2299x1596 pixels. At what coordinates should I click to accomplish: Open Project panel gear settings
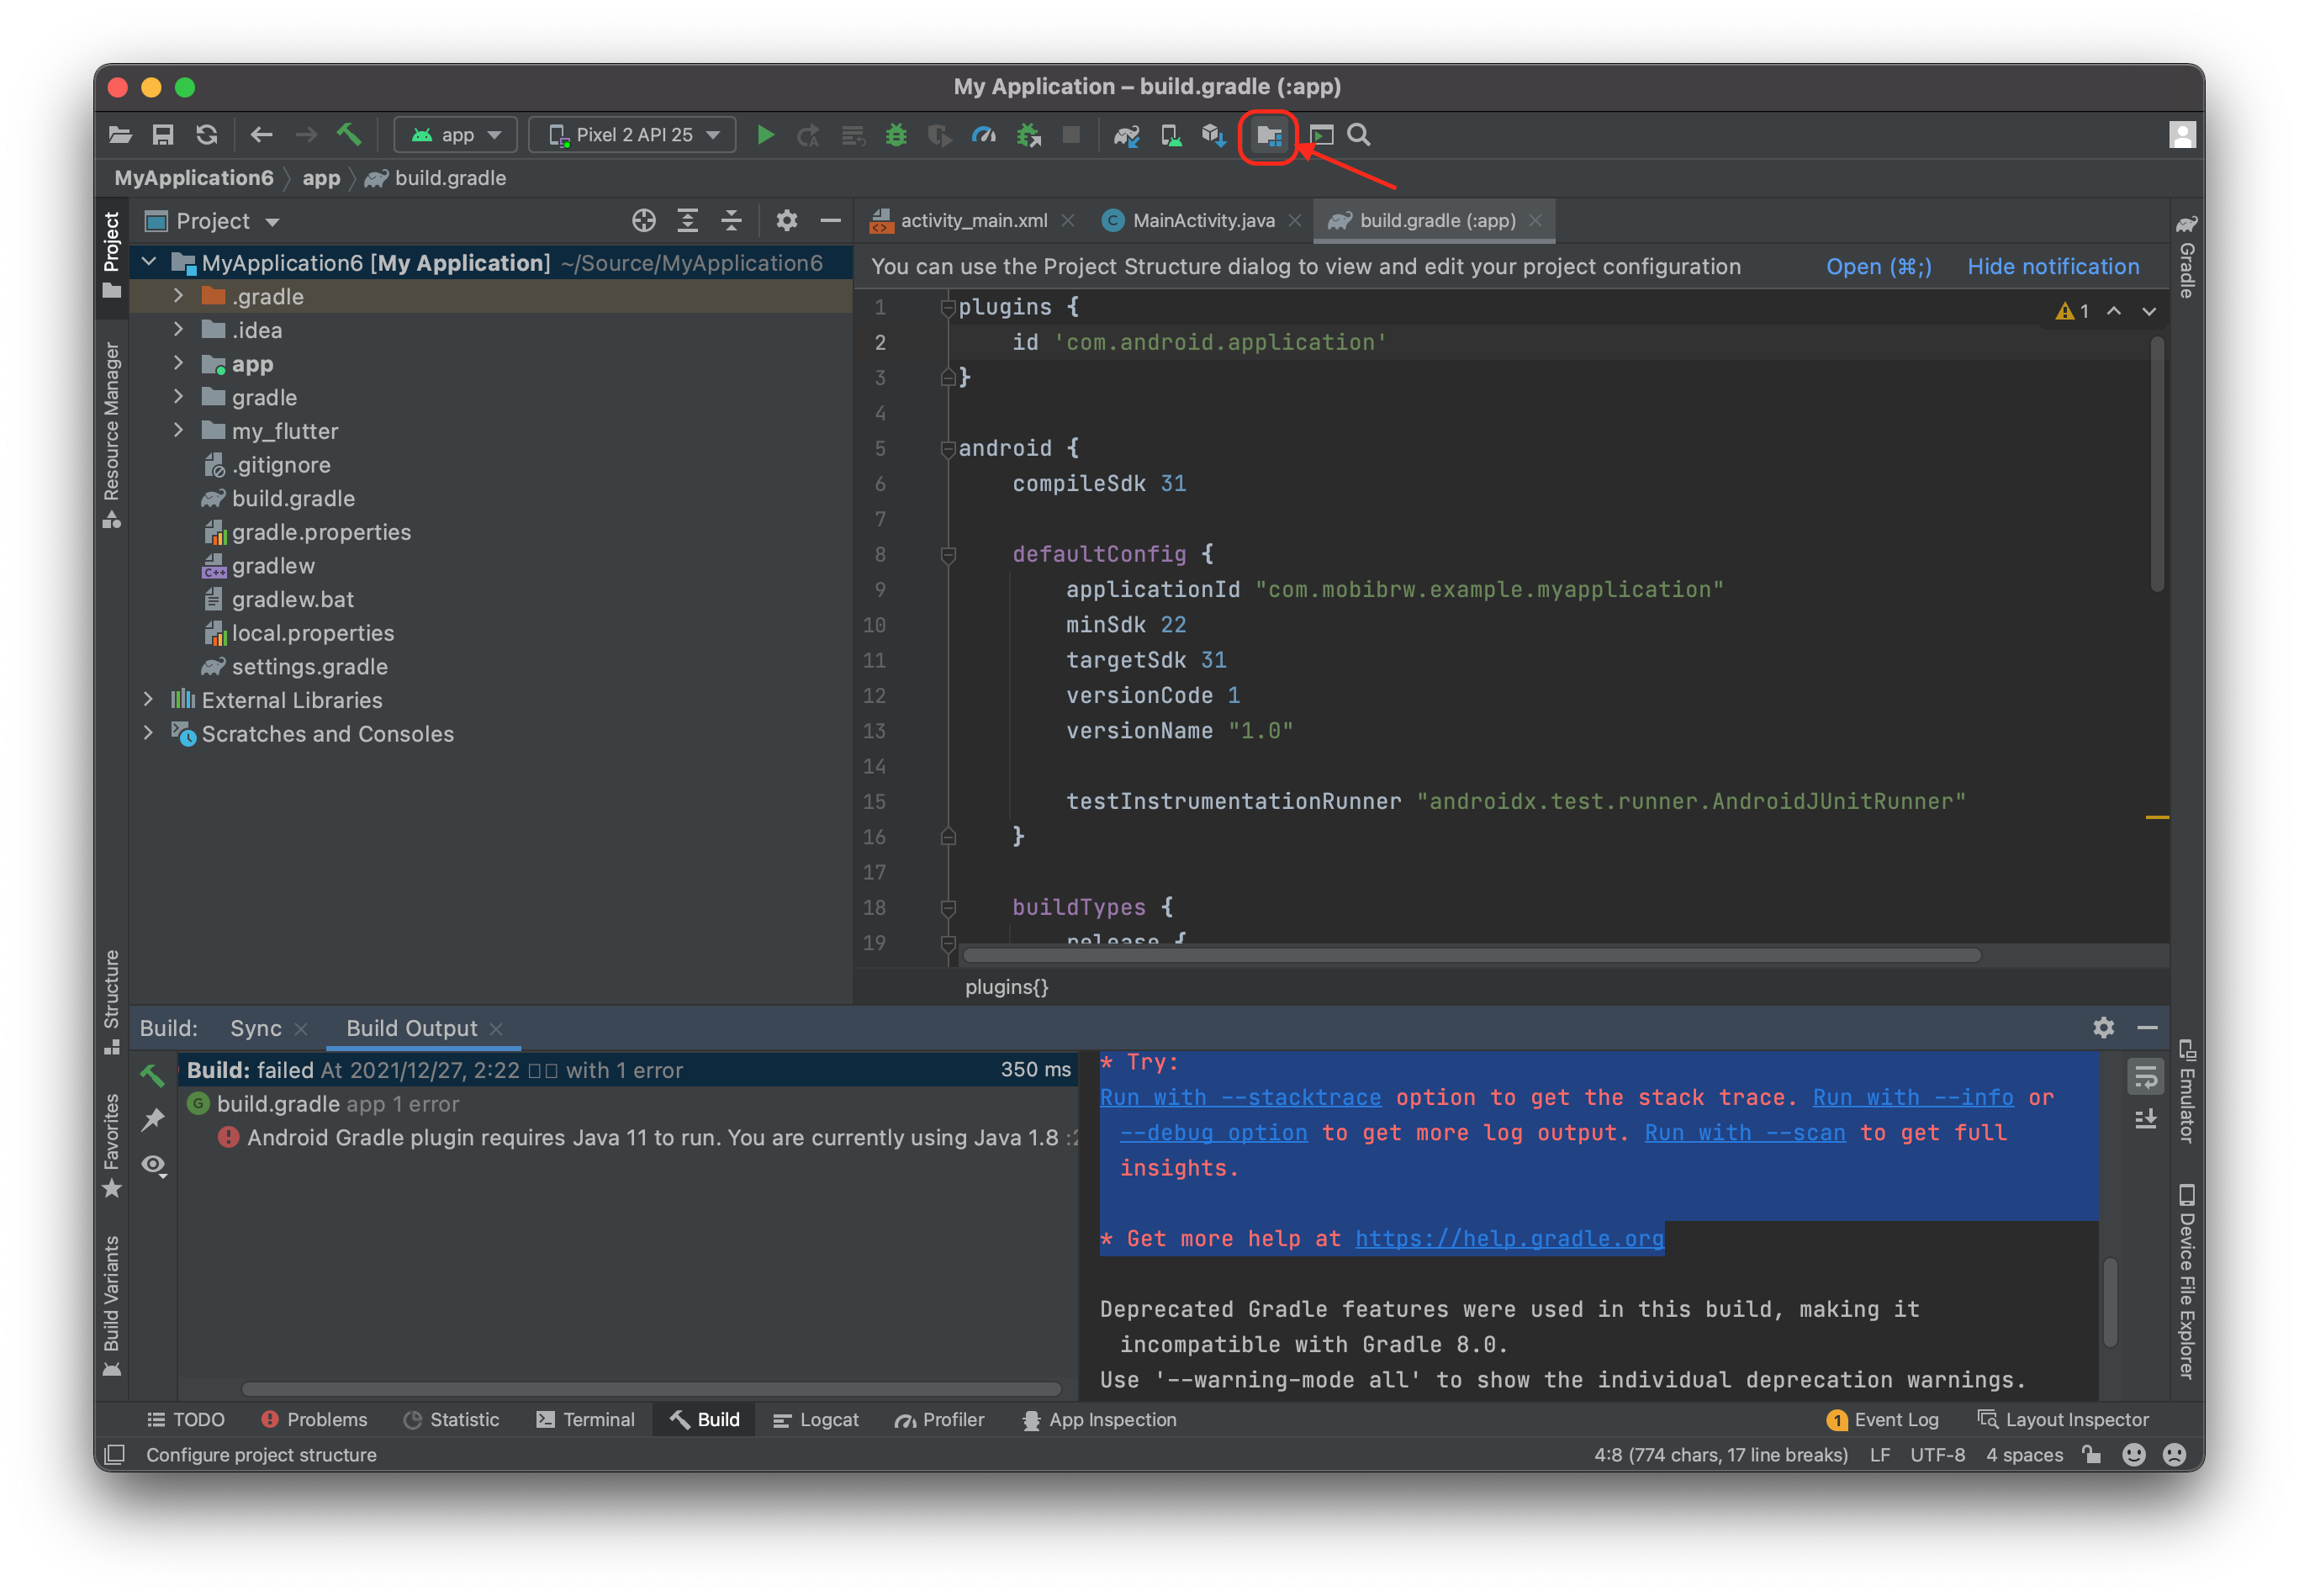click(x=787, y=221)
